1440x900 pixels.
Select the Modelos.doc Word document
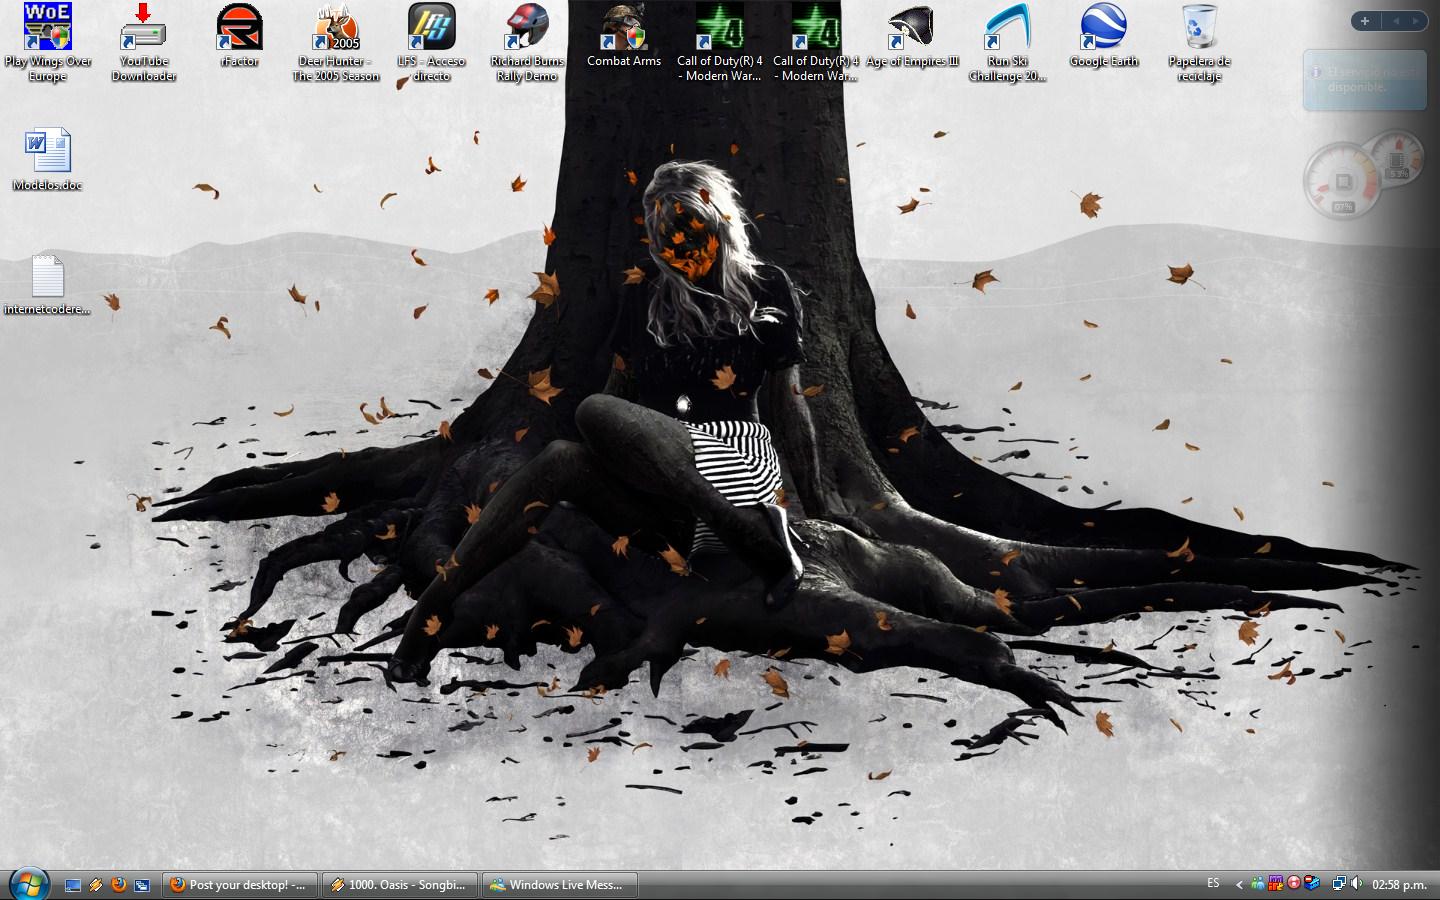[48, 159]
